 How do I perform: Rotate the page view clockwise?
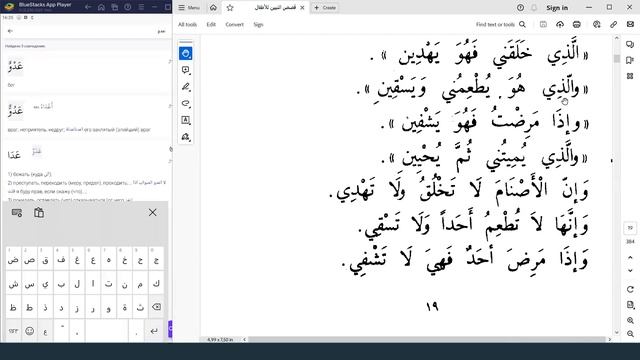(630, 289)
